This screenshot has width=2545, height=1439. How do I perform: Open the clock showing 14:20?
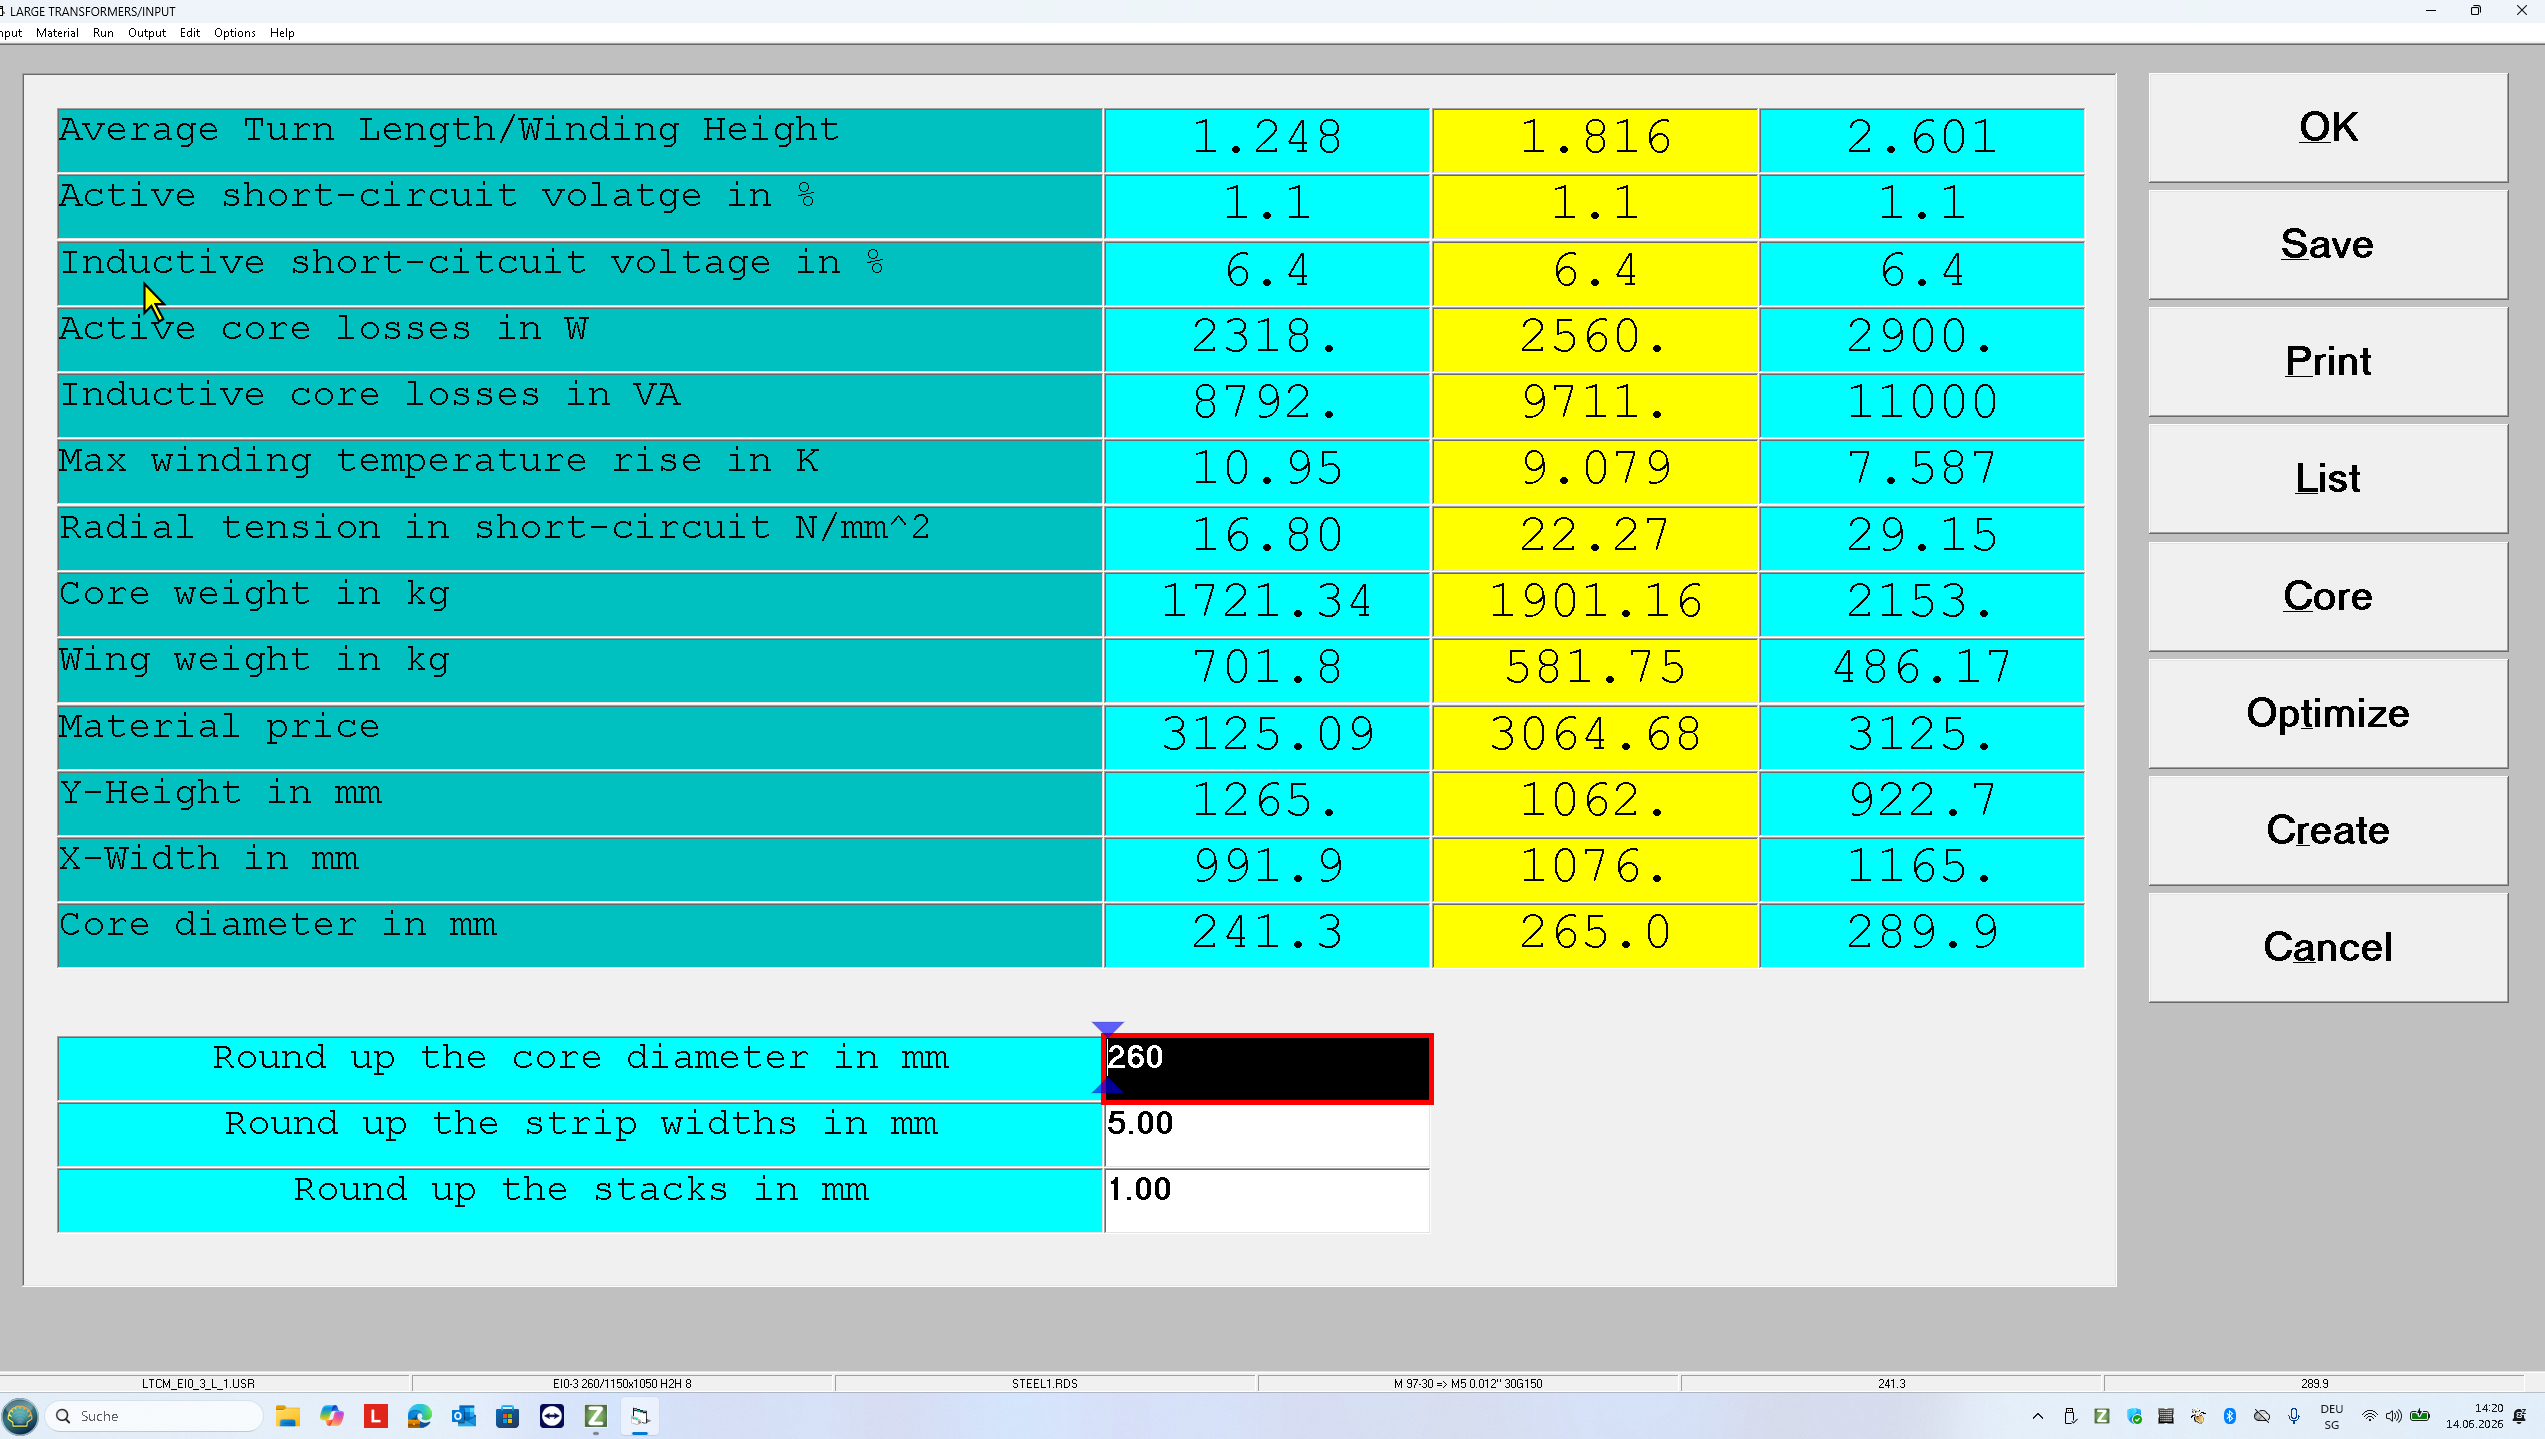click(2474, 1416)
